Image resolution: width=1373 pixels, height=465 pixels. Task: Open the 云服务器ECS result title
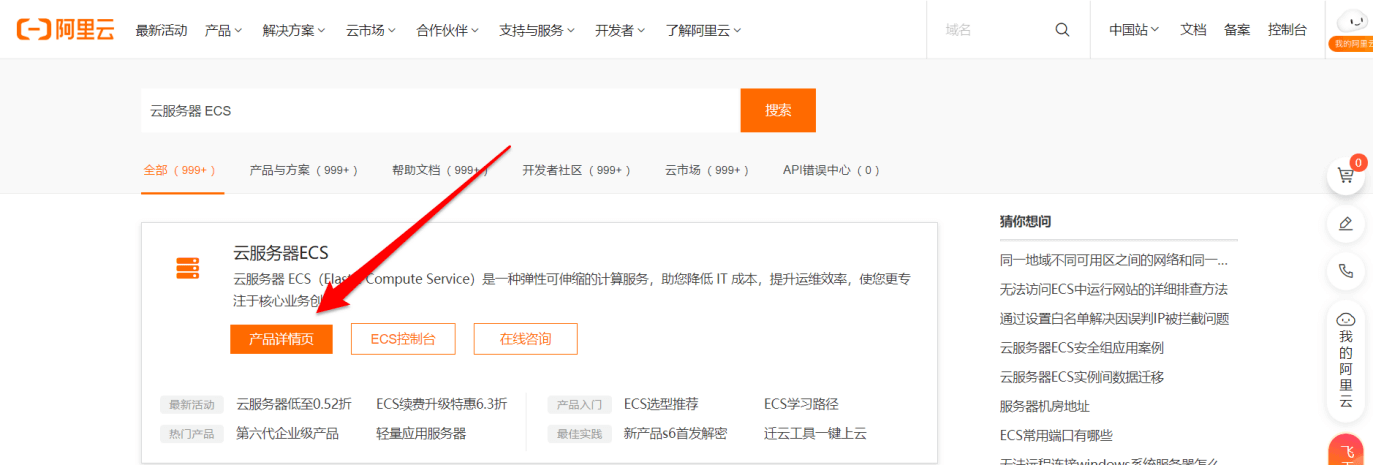(281, 253)
